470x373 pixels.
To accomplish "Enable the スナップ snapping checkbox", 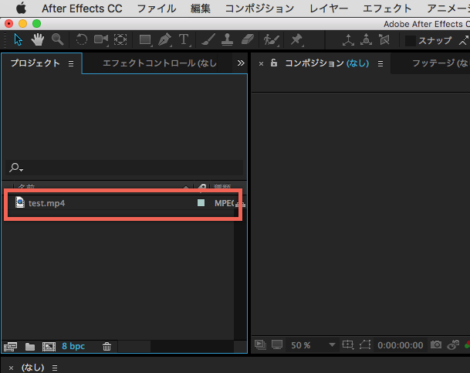I will (410, 41).
